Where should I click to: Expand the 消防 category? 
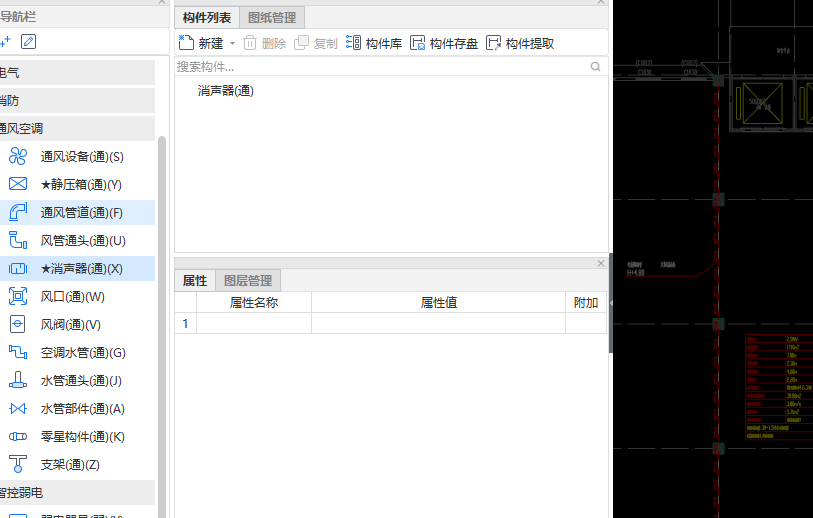coord(77,100)
